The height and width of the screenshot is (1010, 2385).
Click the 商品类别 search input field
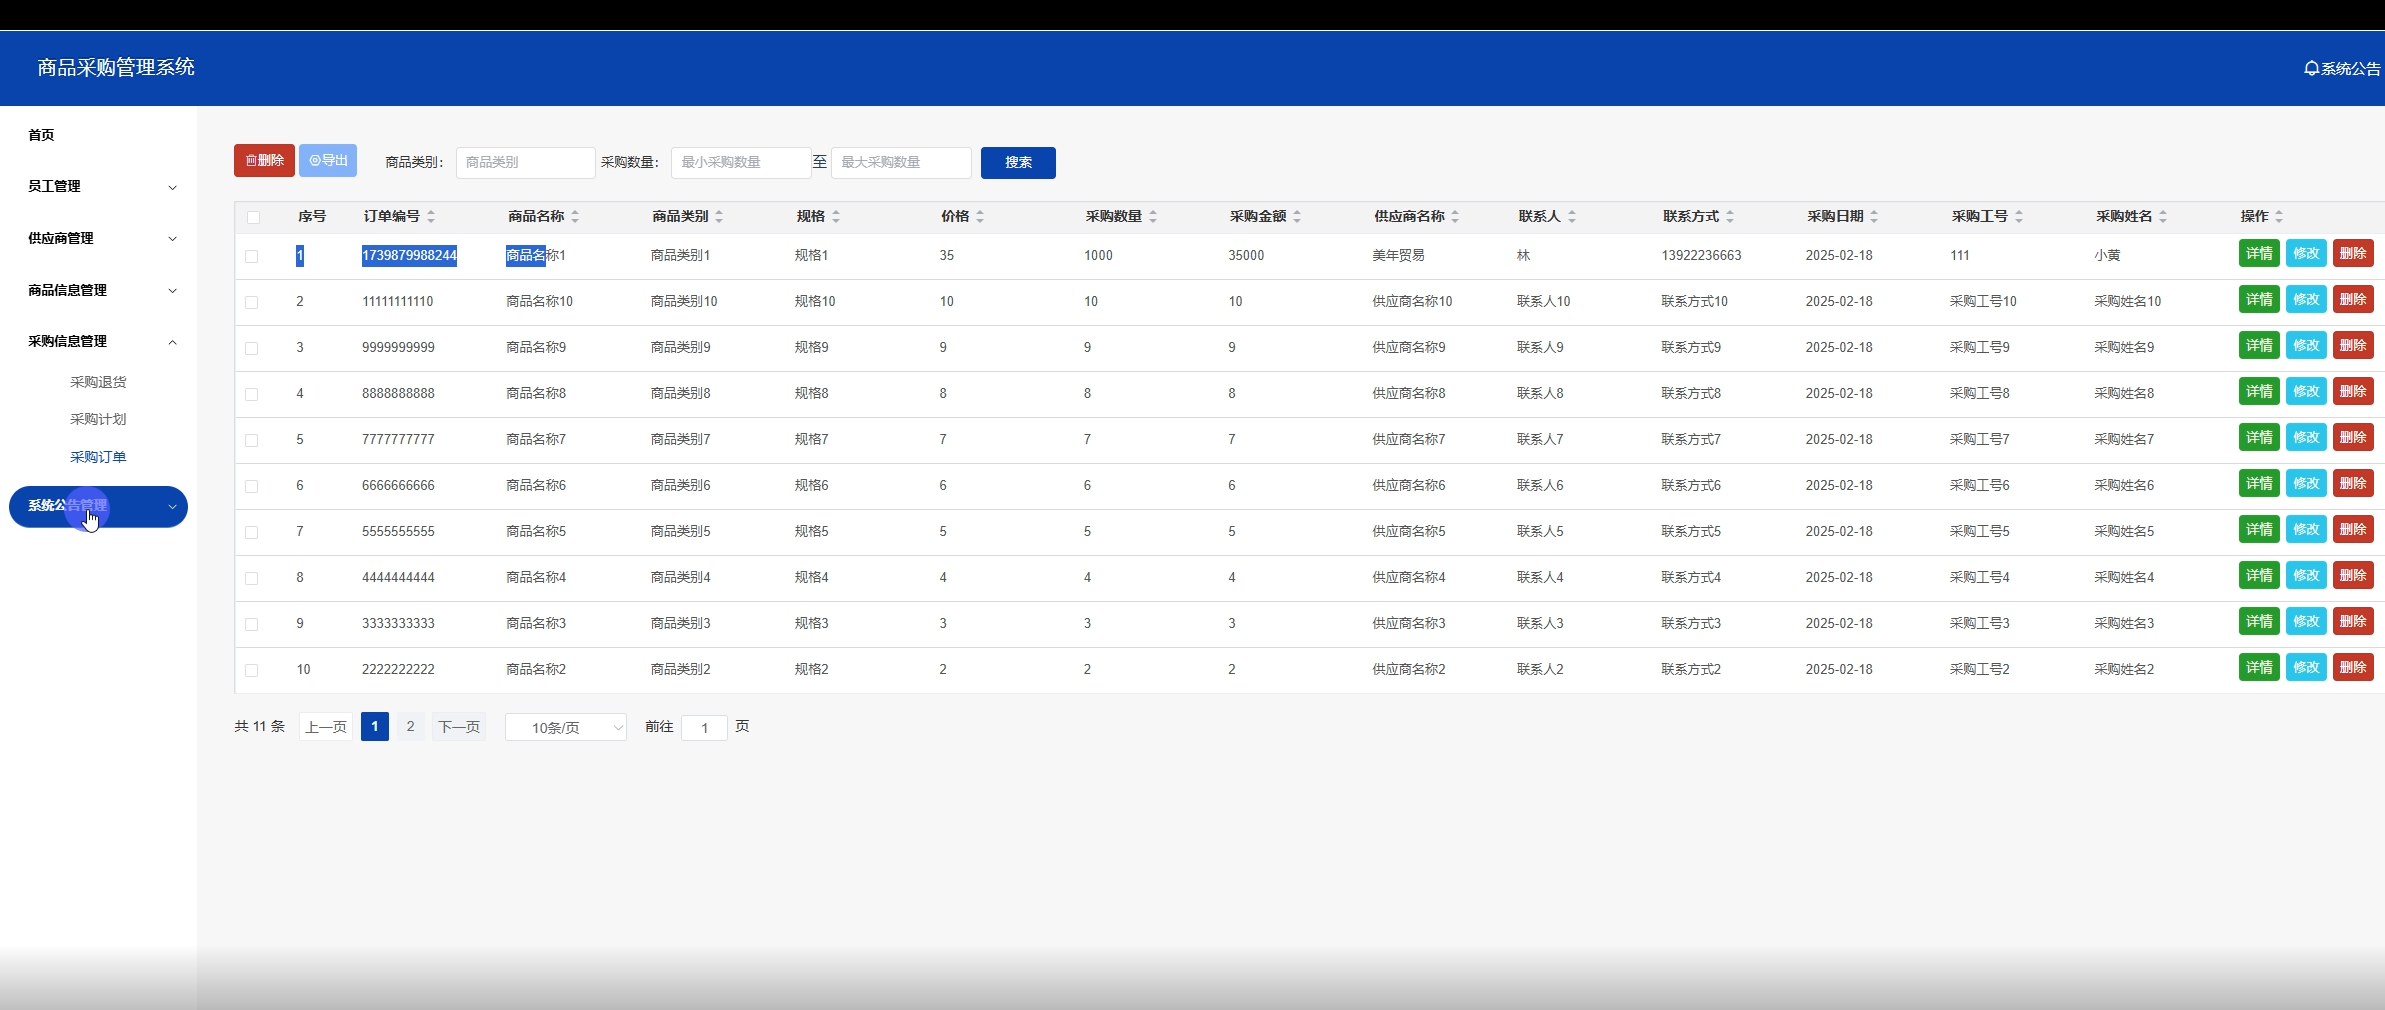(x=525, y=163)
